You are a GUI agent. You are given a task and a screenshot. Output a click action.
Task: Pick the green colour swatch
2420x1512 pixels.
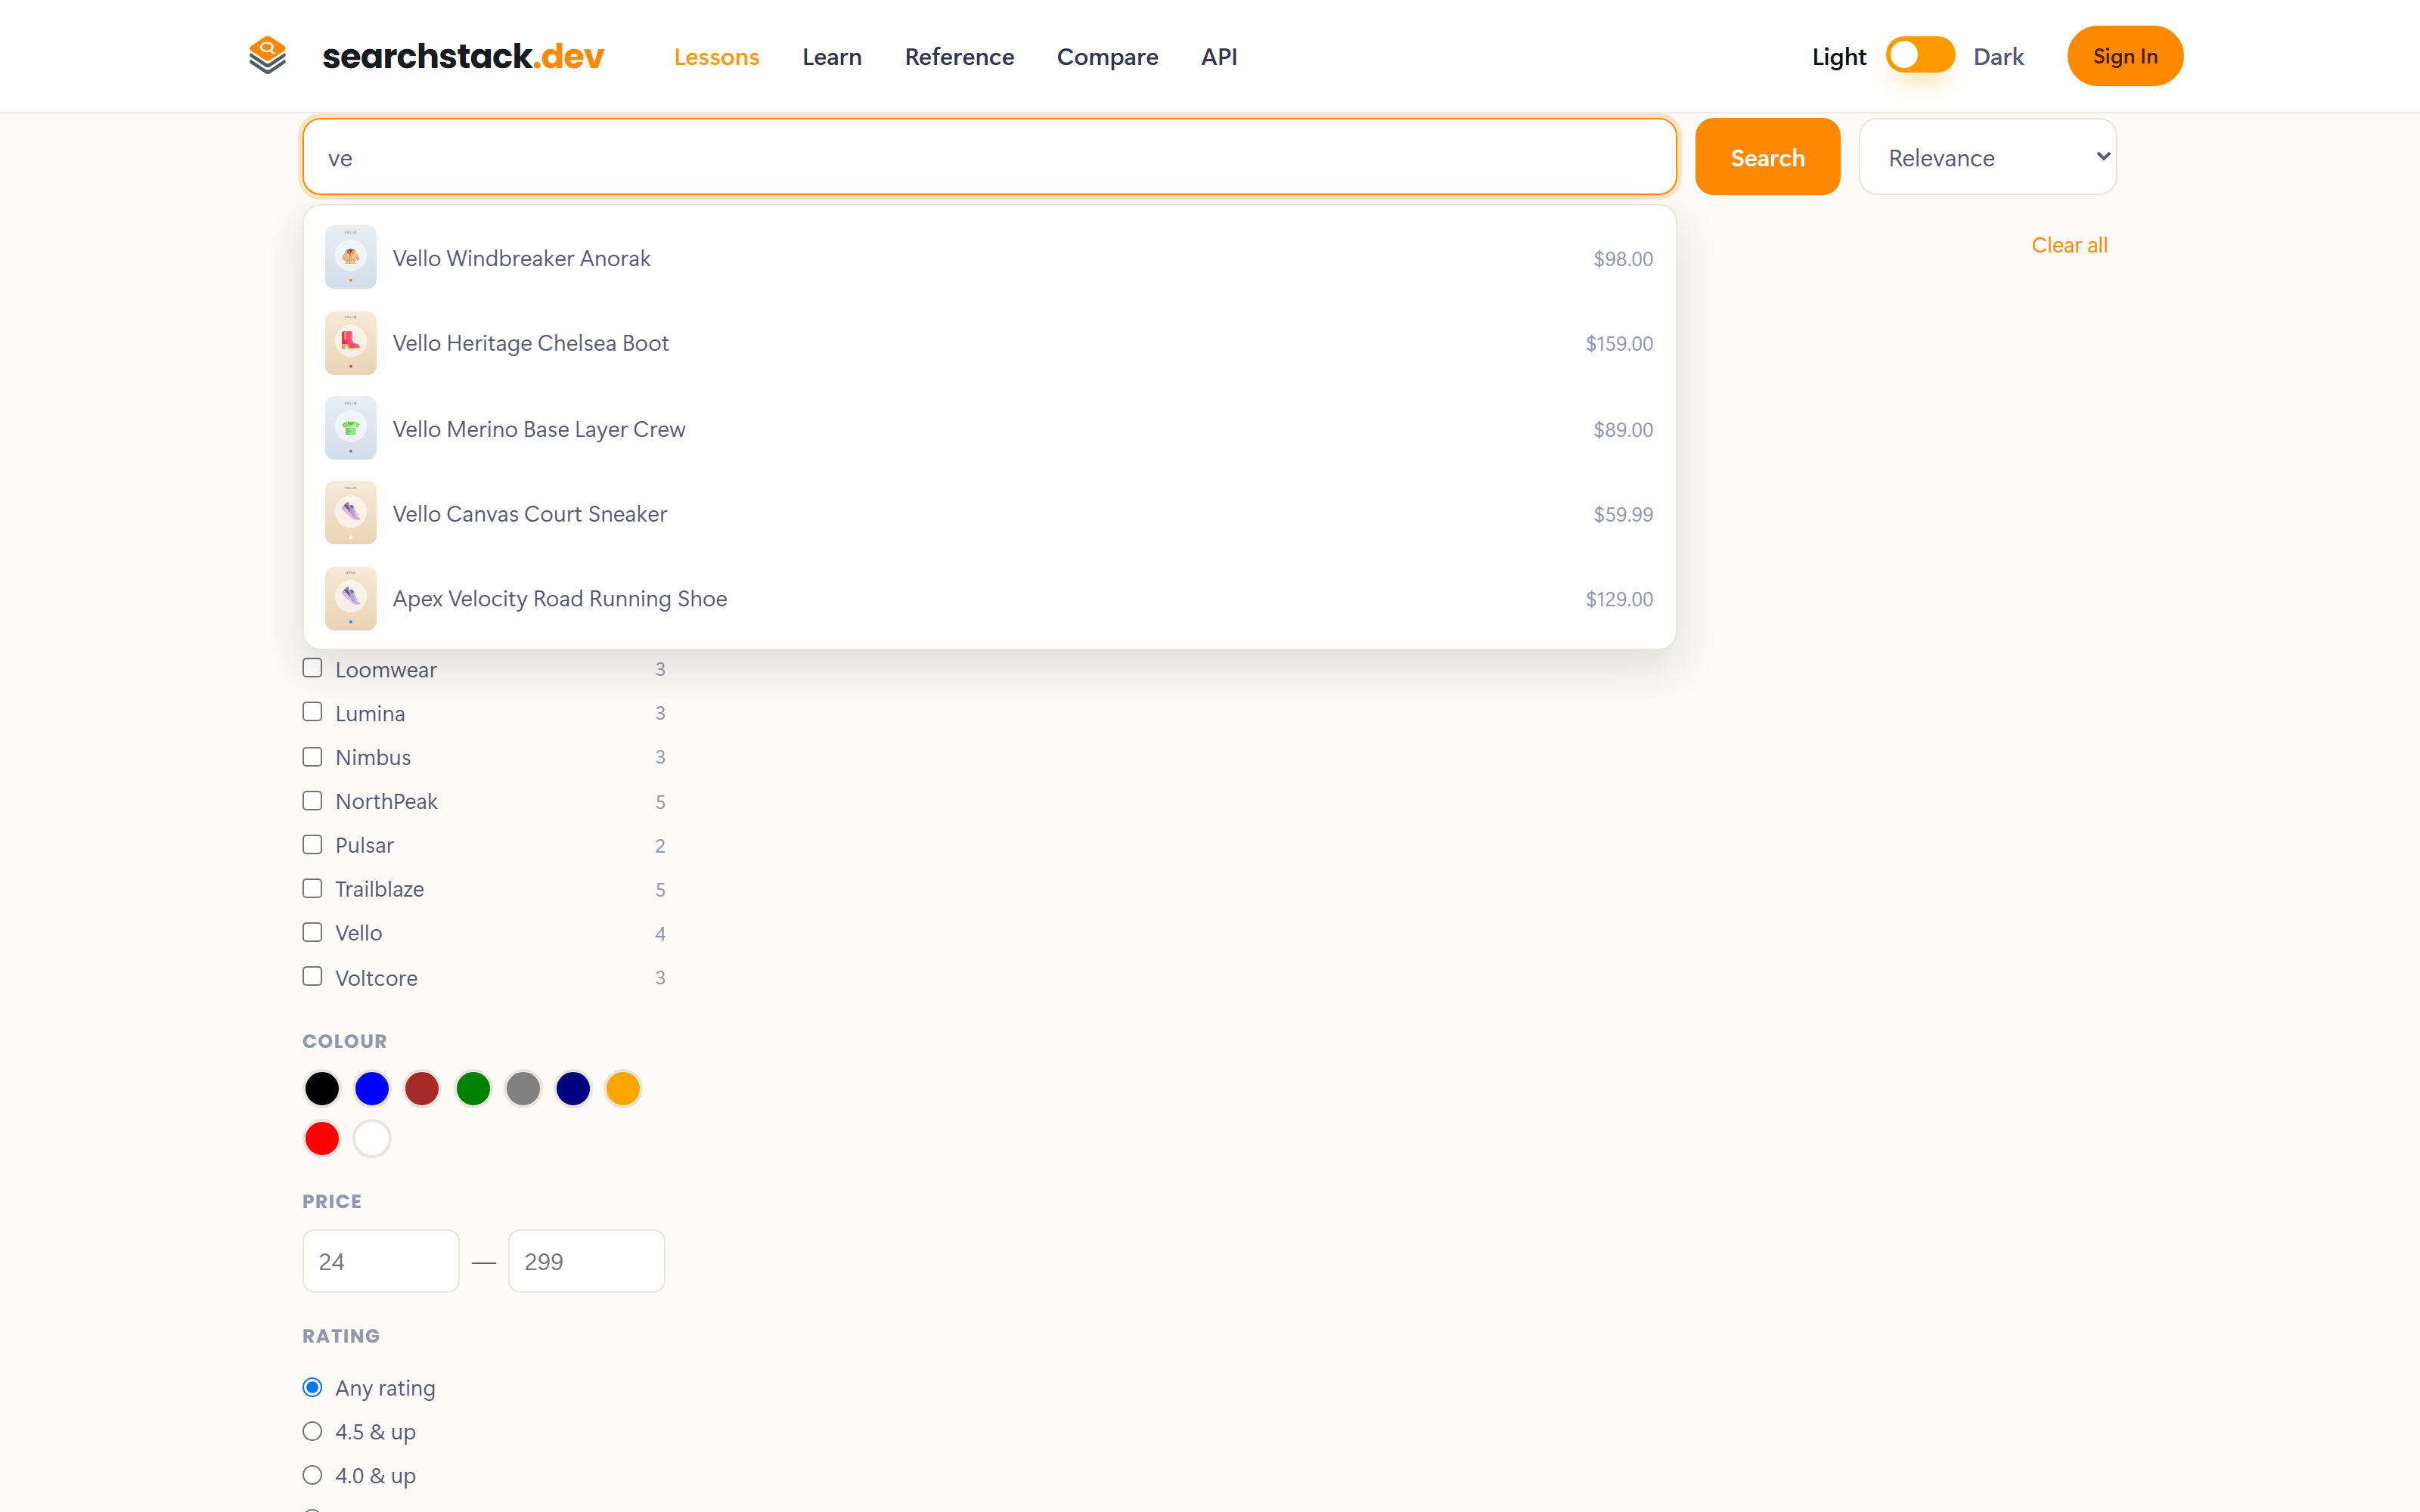click(x=473, y=1088)
